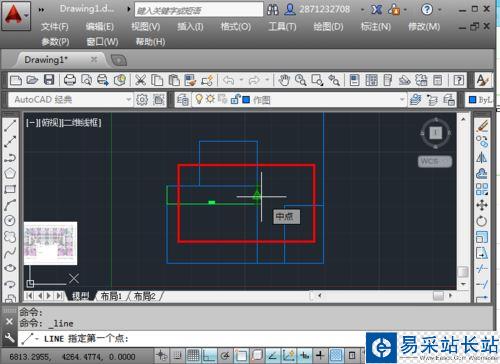Open the WCS coordinate system dropdown

click(435, 162)
